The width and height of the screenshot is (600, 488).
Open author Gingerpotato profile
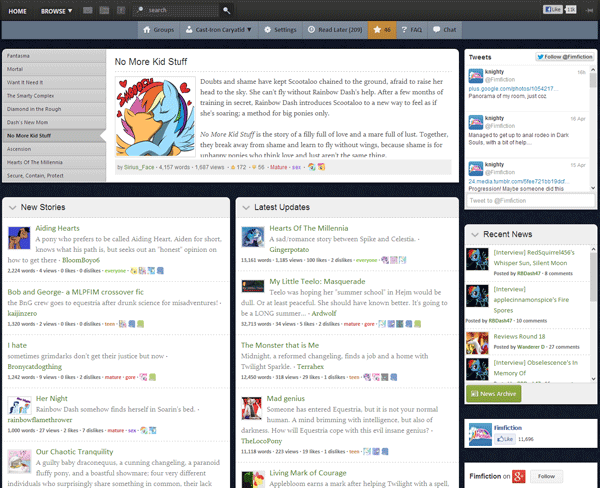point(289,250)
